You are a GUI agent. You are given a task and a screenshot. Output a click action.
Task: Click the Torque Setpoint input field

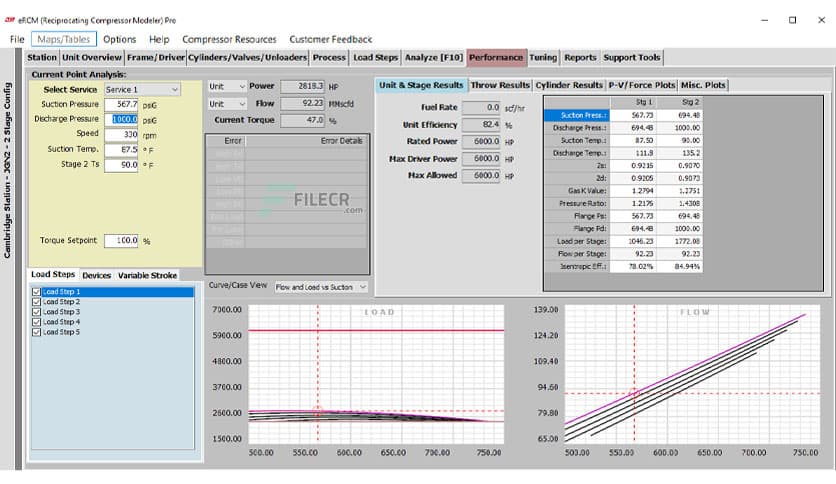point(121,241)
